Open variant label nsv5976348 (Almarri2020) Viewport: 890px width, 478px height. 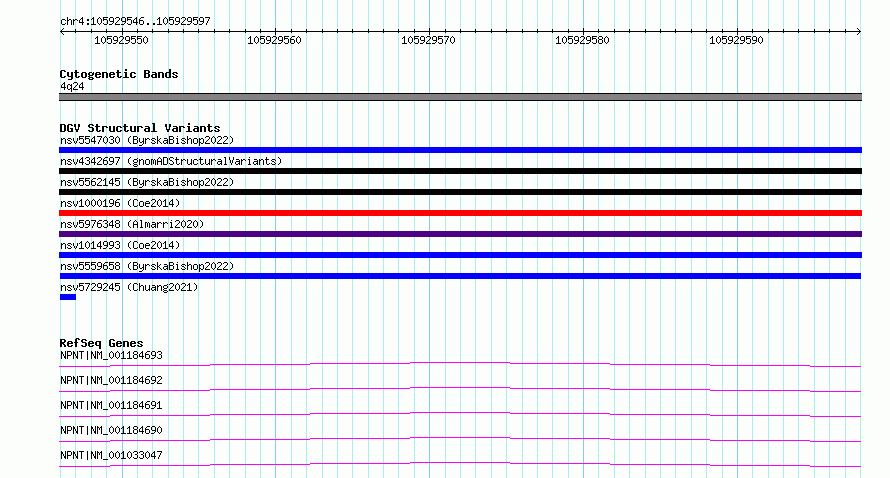coord(132,224)
